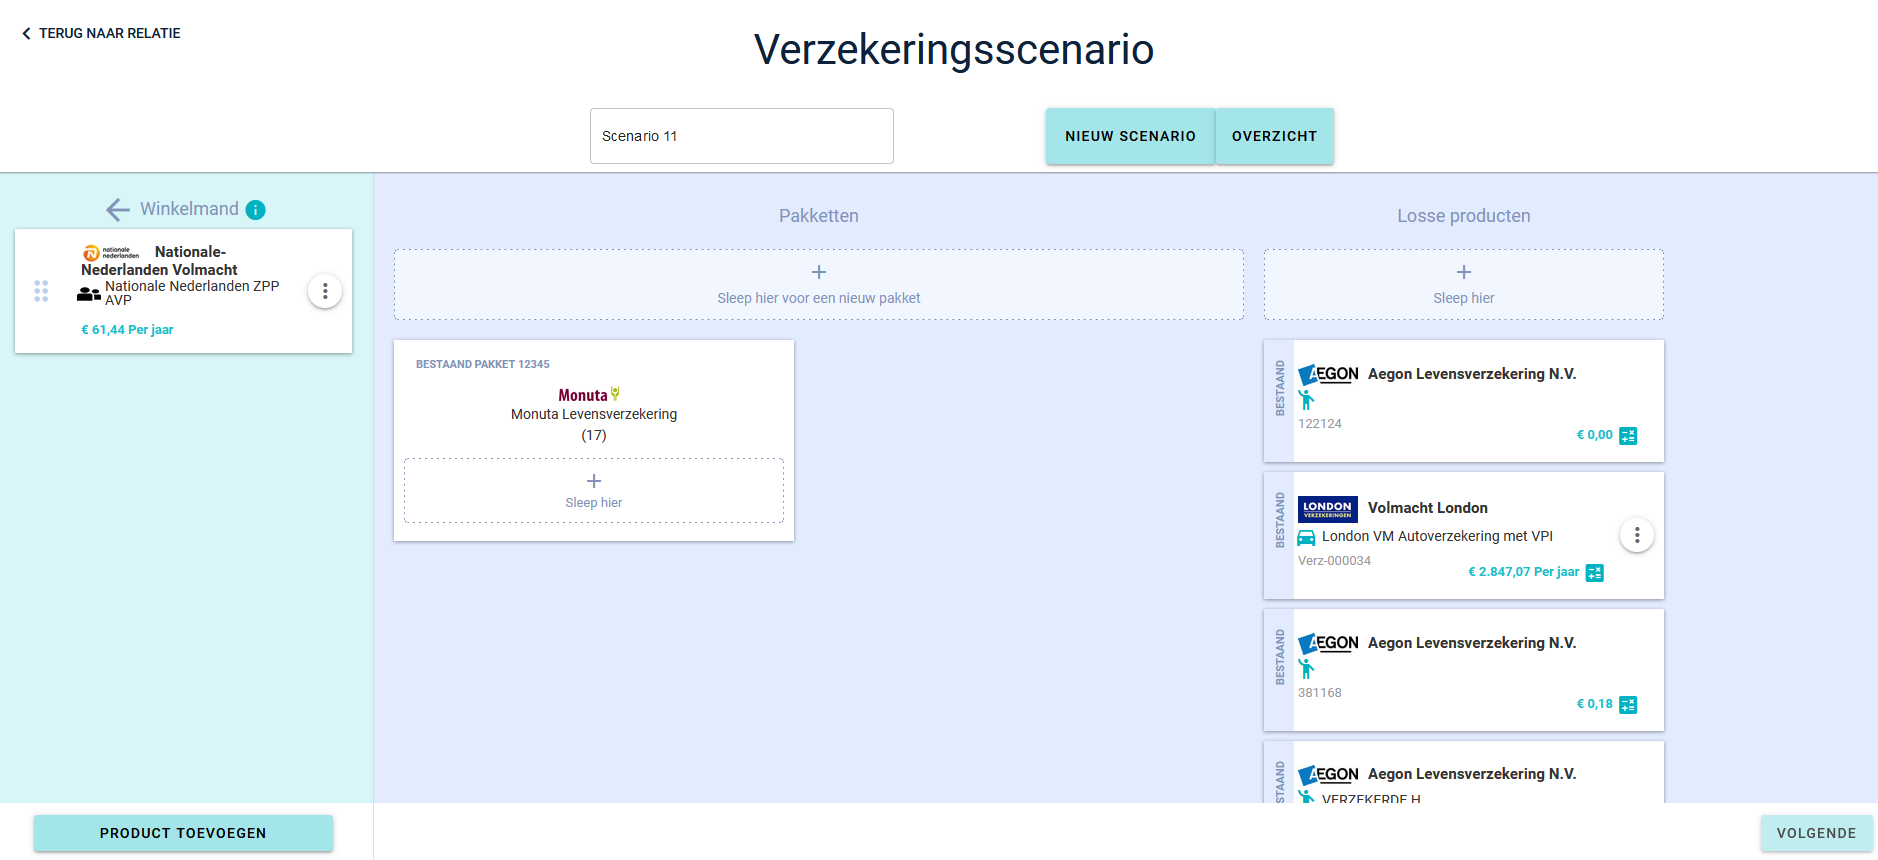
Task: Click the Winkelmand heading text
Action: point(189,209)
